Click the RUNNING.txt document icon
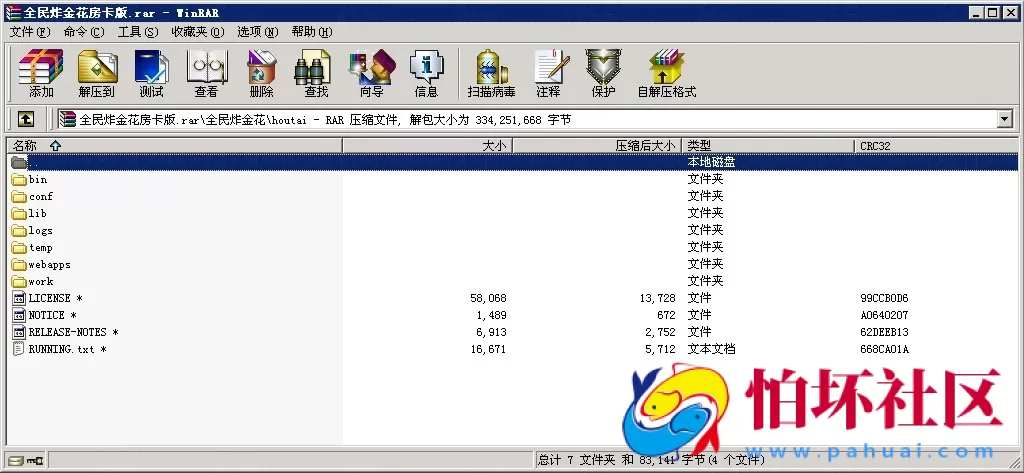The width and height of the screenshot is (1024, 473). point(19,349)
